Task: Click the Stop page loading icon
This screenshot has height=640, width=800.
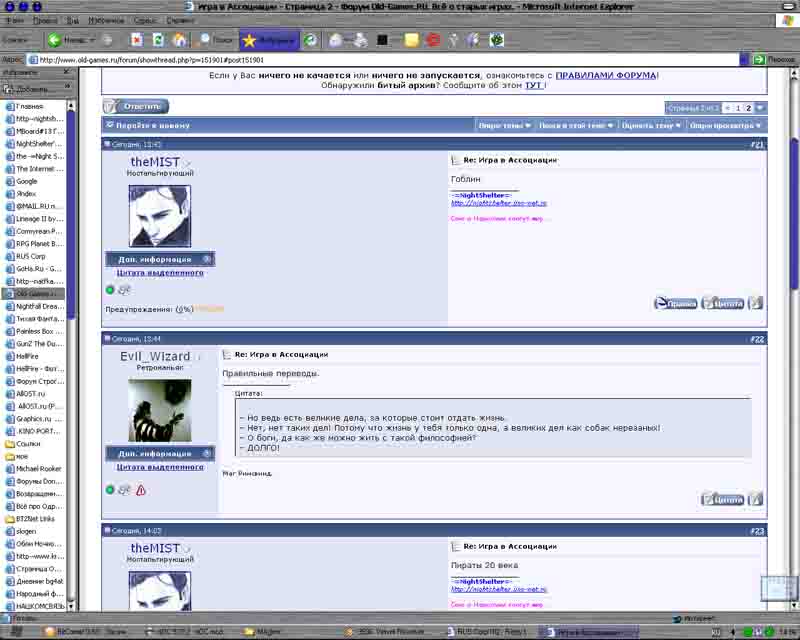Action: 136,40
